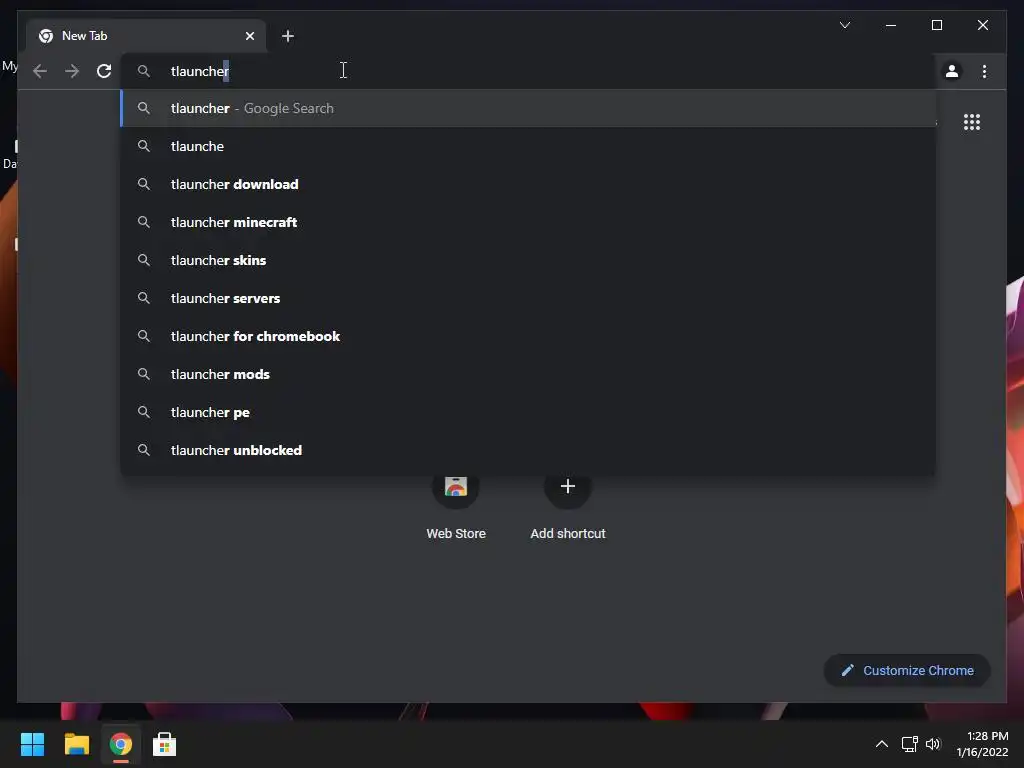The width and height of the screenshot is (1024, 768).
Task: Go forward with the forward arrow
Action: coord(72,71)
